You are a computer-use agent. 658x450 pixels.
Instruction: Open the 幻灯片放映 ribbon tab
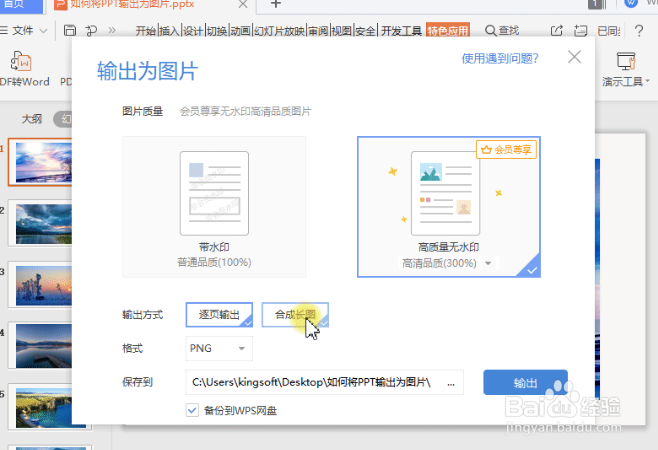click(x=279, y=31)
